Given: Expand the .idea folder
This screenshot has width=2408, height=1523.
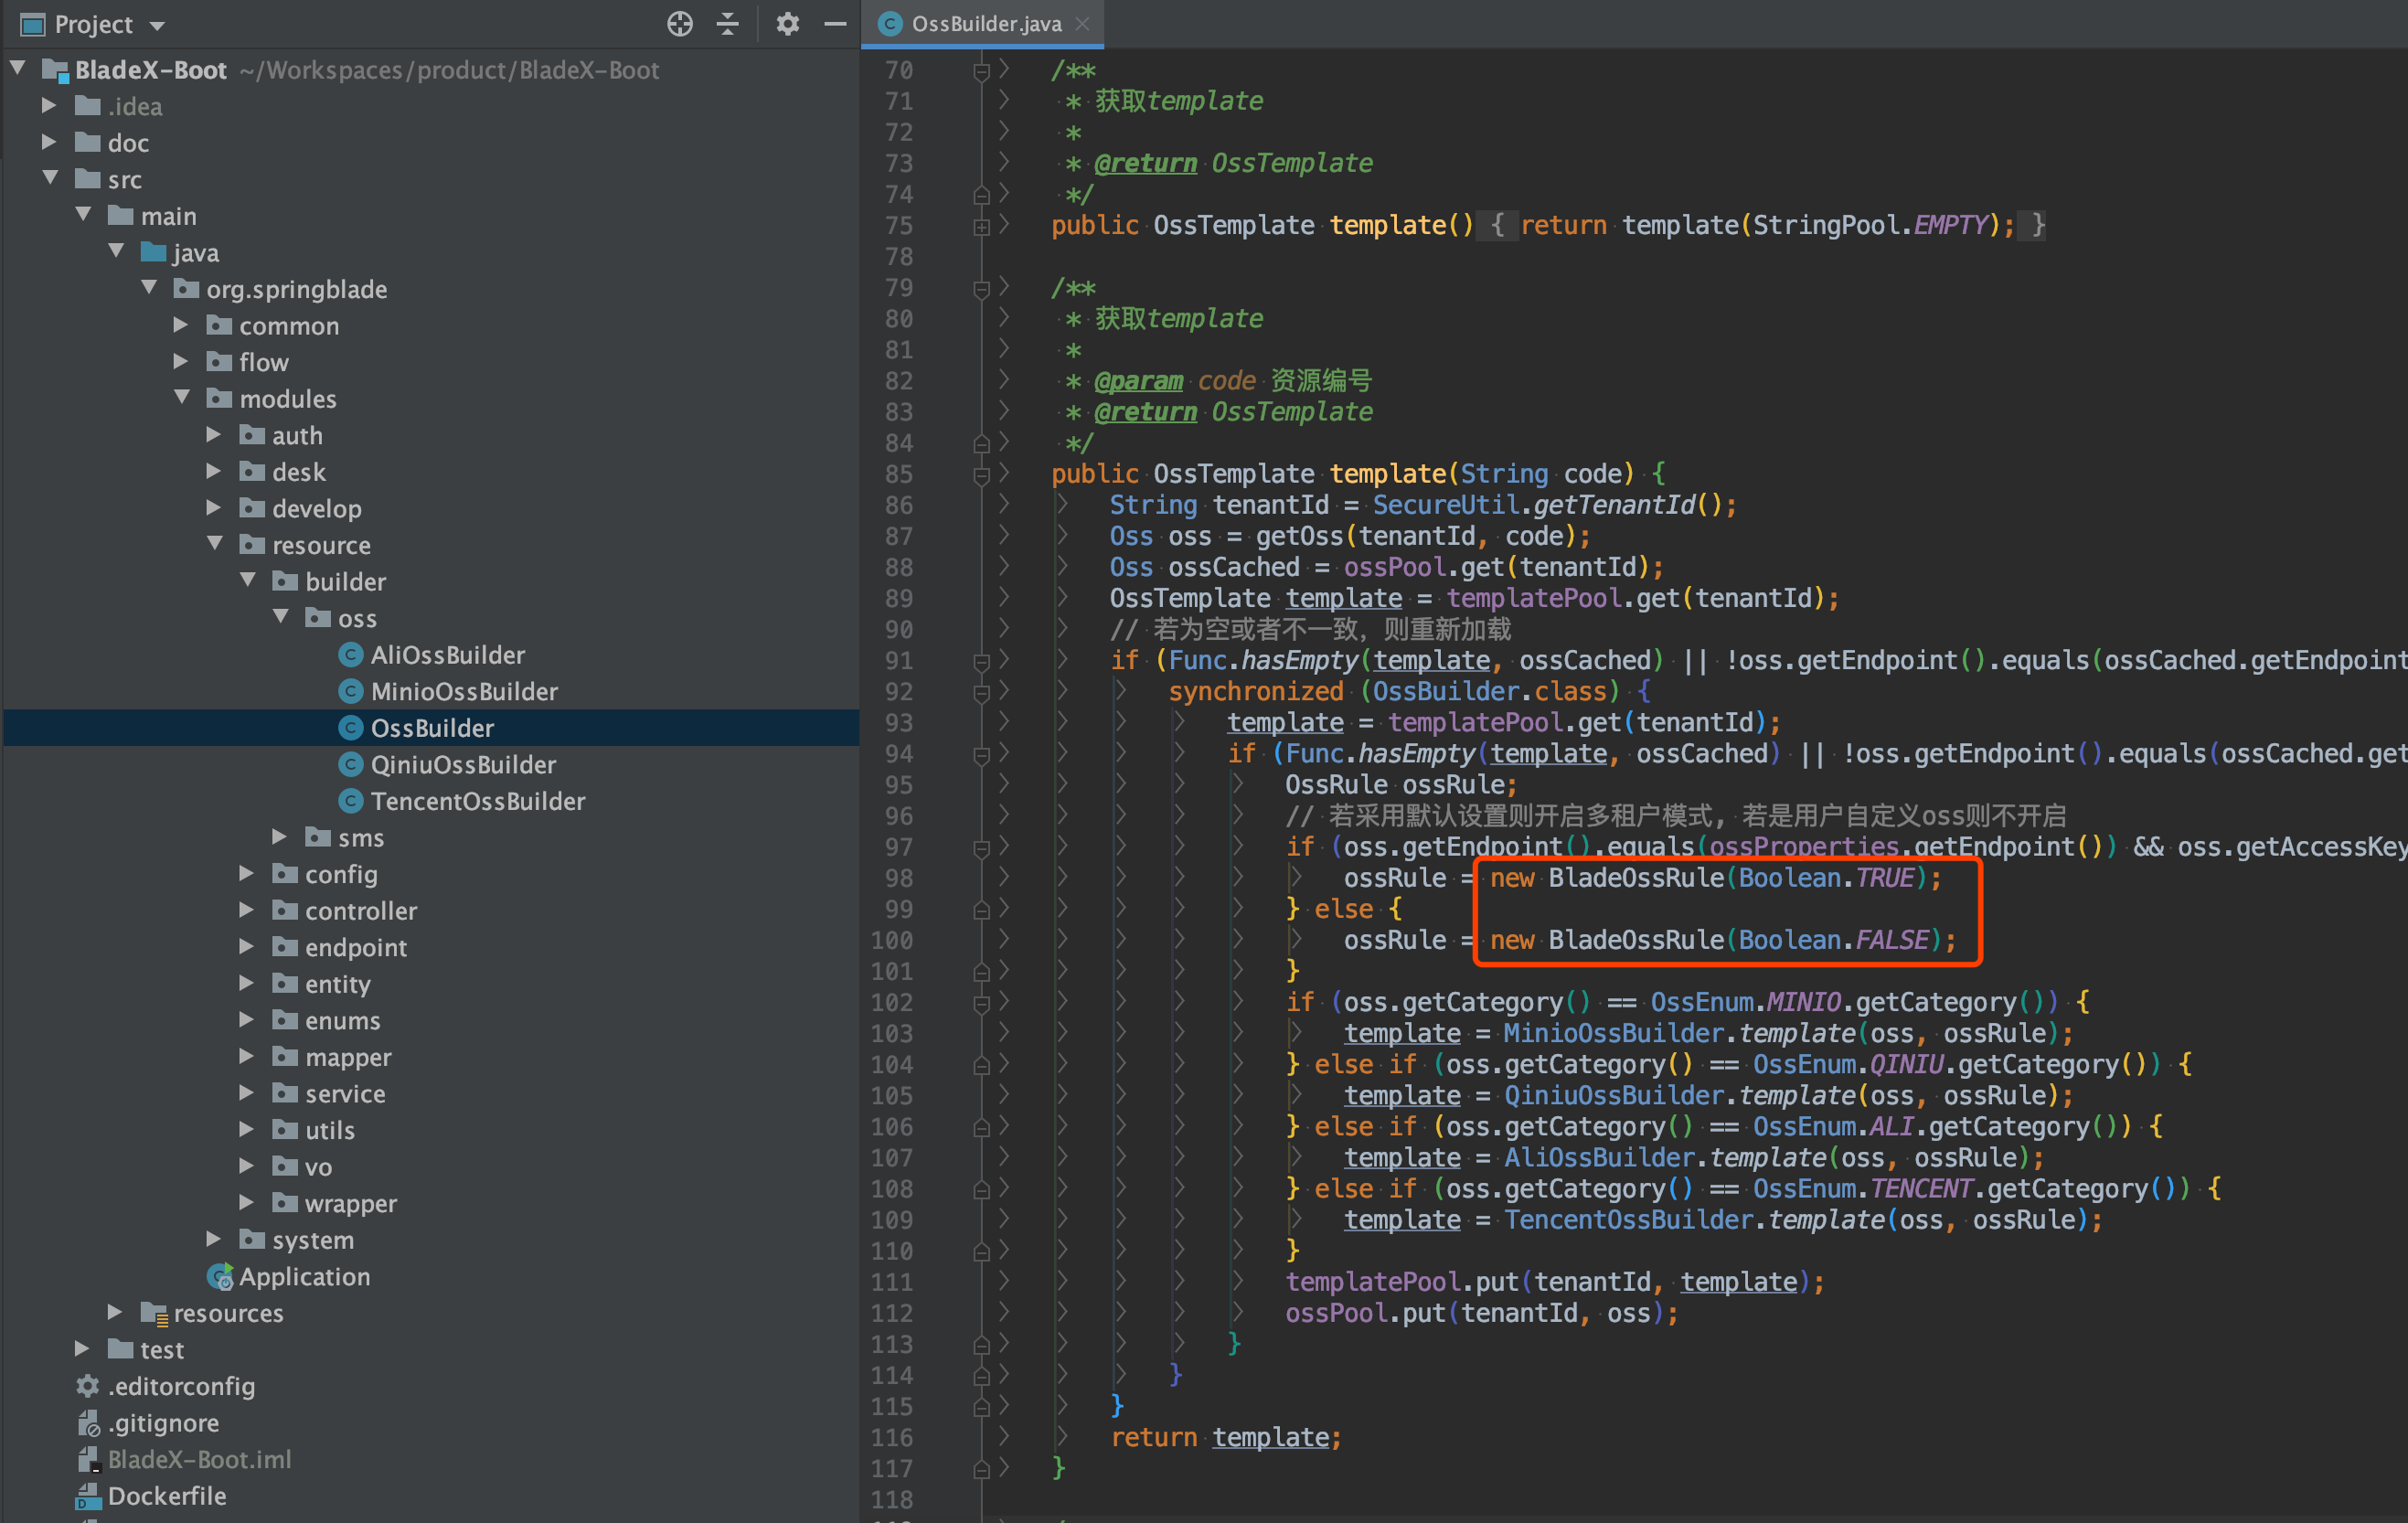Looking at the screenshot, I should [x=49, y=105].
